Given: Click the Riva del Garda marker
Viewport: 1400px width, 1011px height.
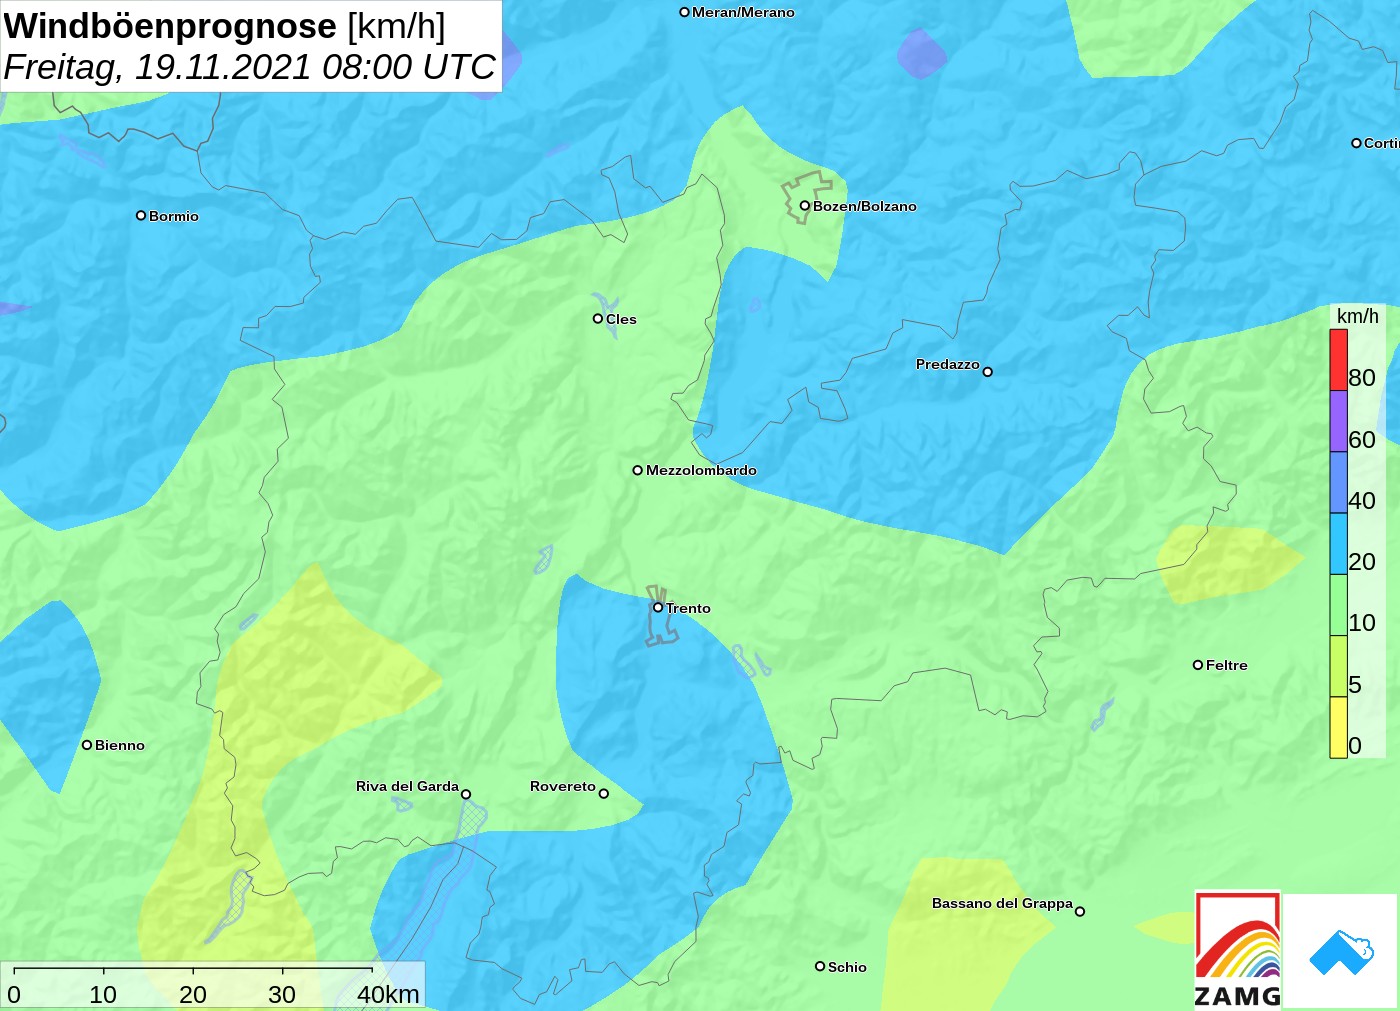Looking at the screenshot, I should click(466, 795).
